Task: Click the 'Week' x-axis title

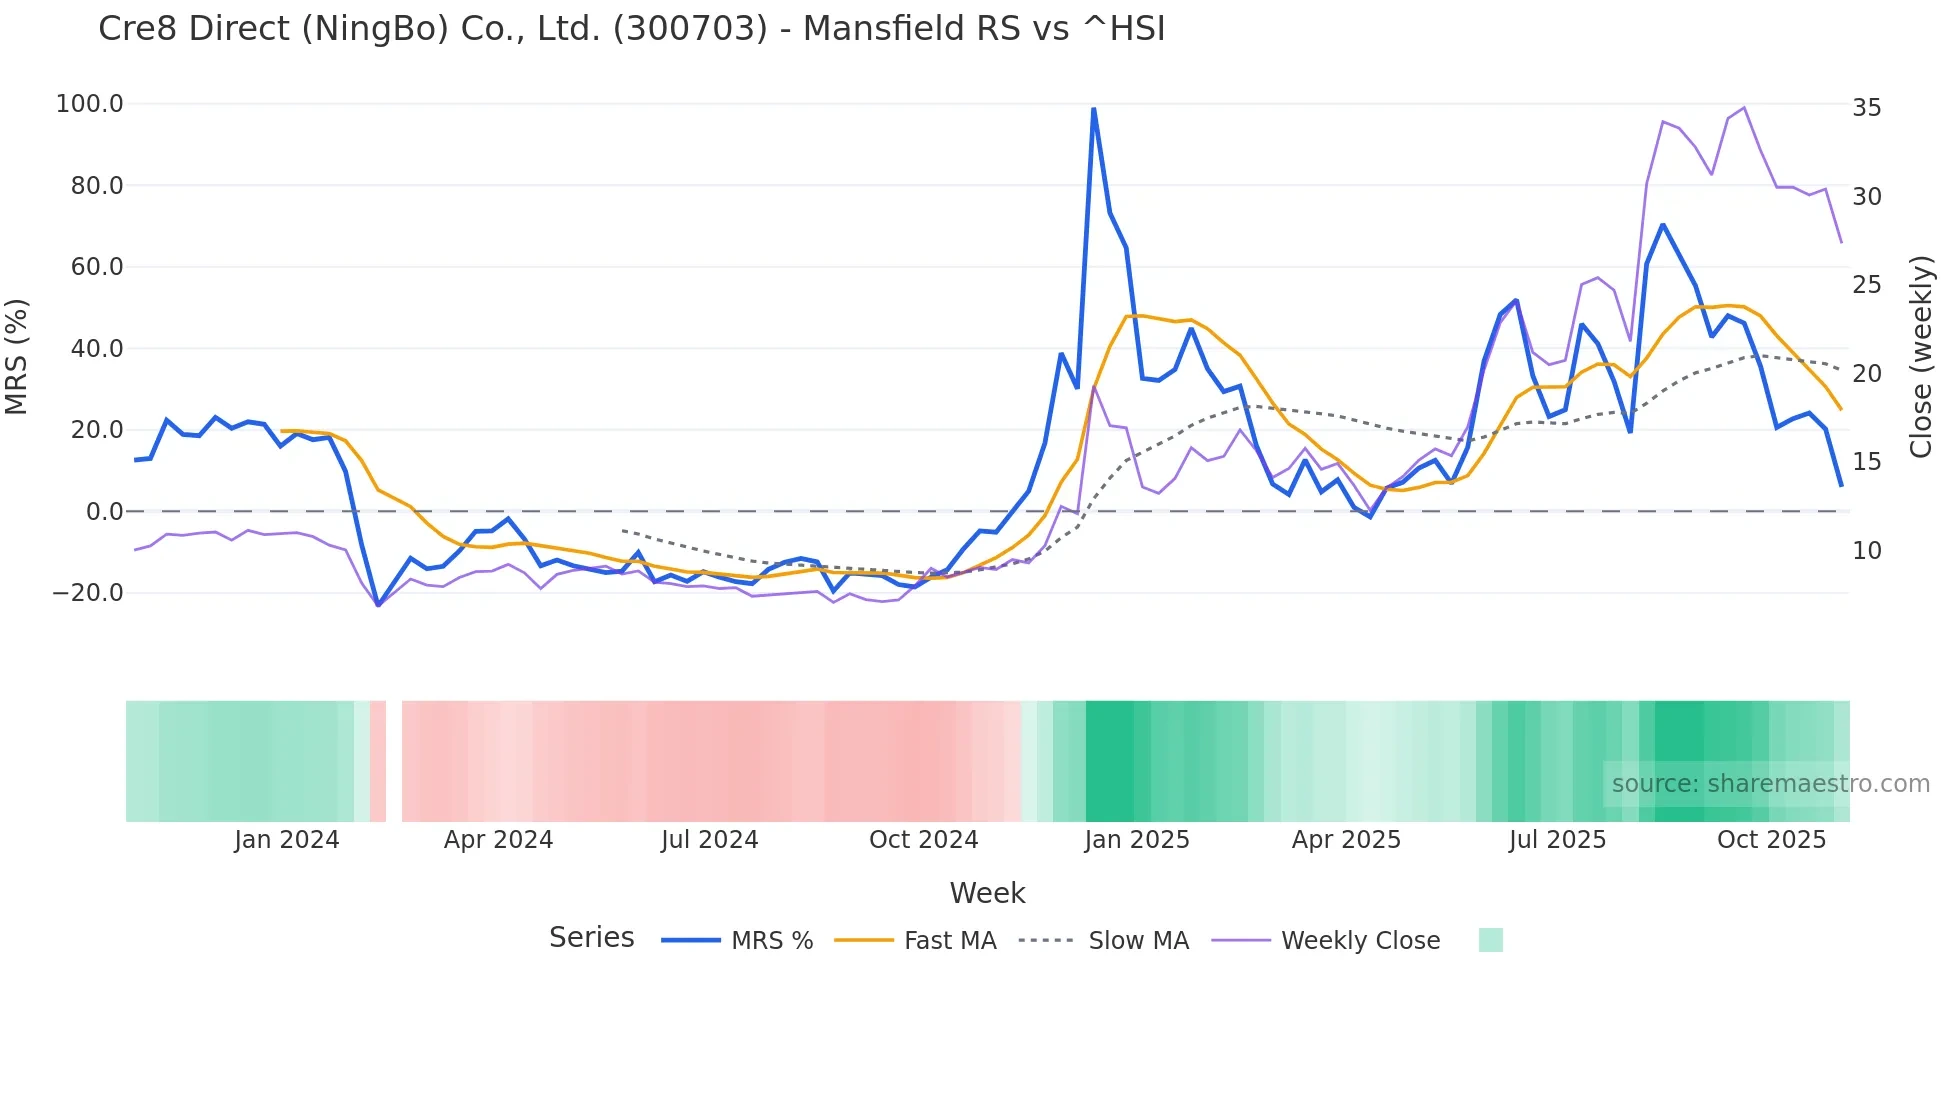Action: click(987, 893)
